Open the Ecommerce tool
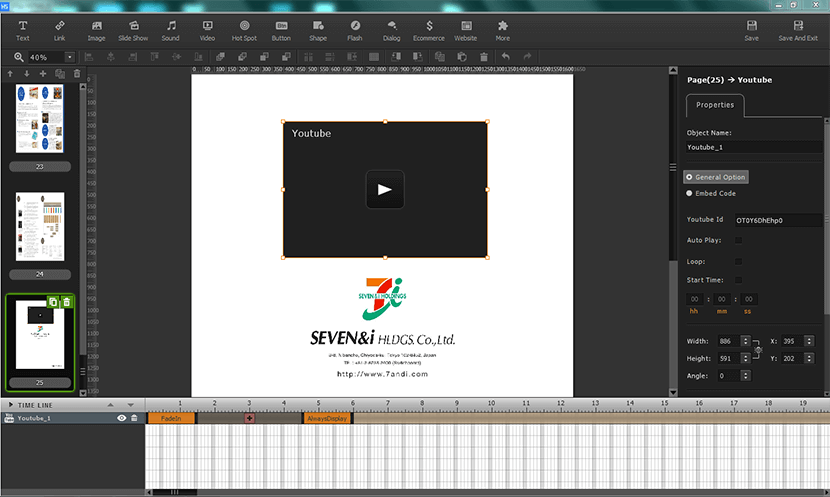The width and height of the screenshot is (830, 497). 429,31
